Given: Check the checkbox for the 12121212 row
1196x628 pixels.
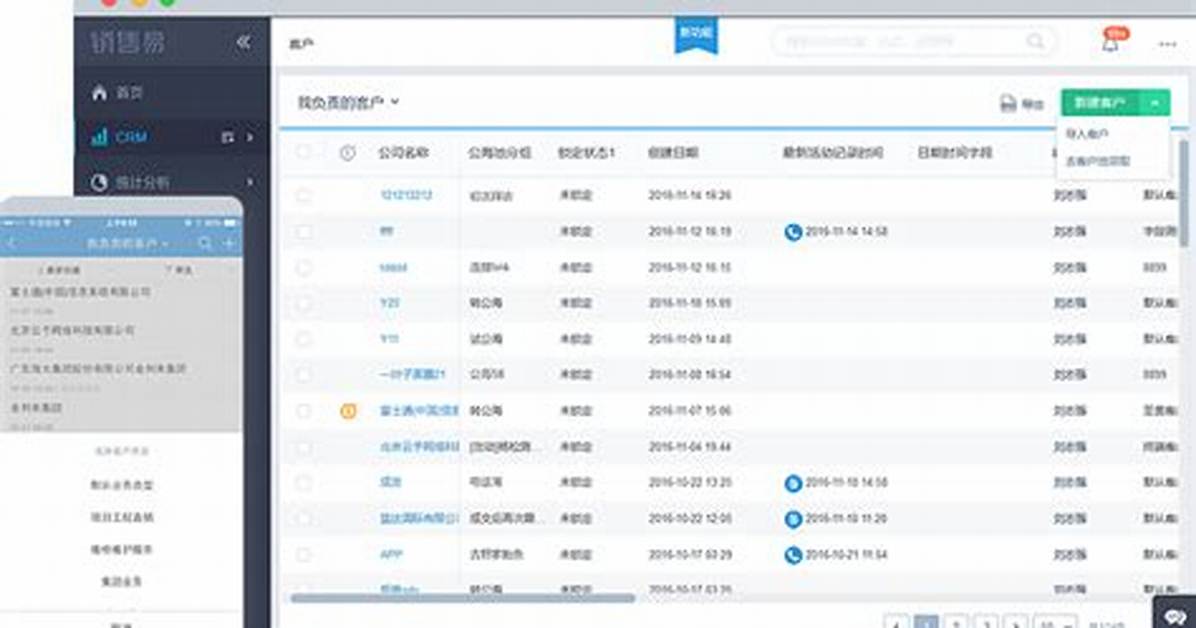Looking at the screenshot, I should pos(304,195).
